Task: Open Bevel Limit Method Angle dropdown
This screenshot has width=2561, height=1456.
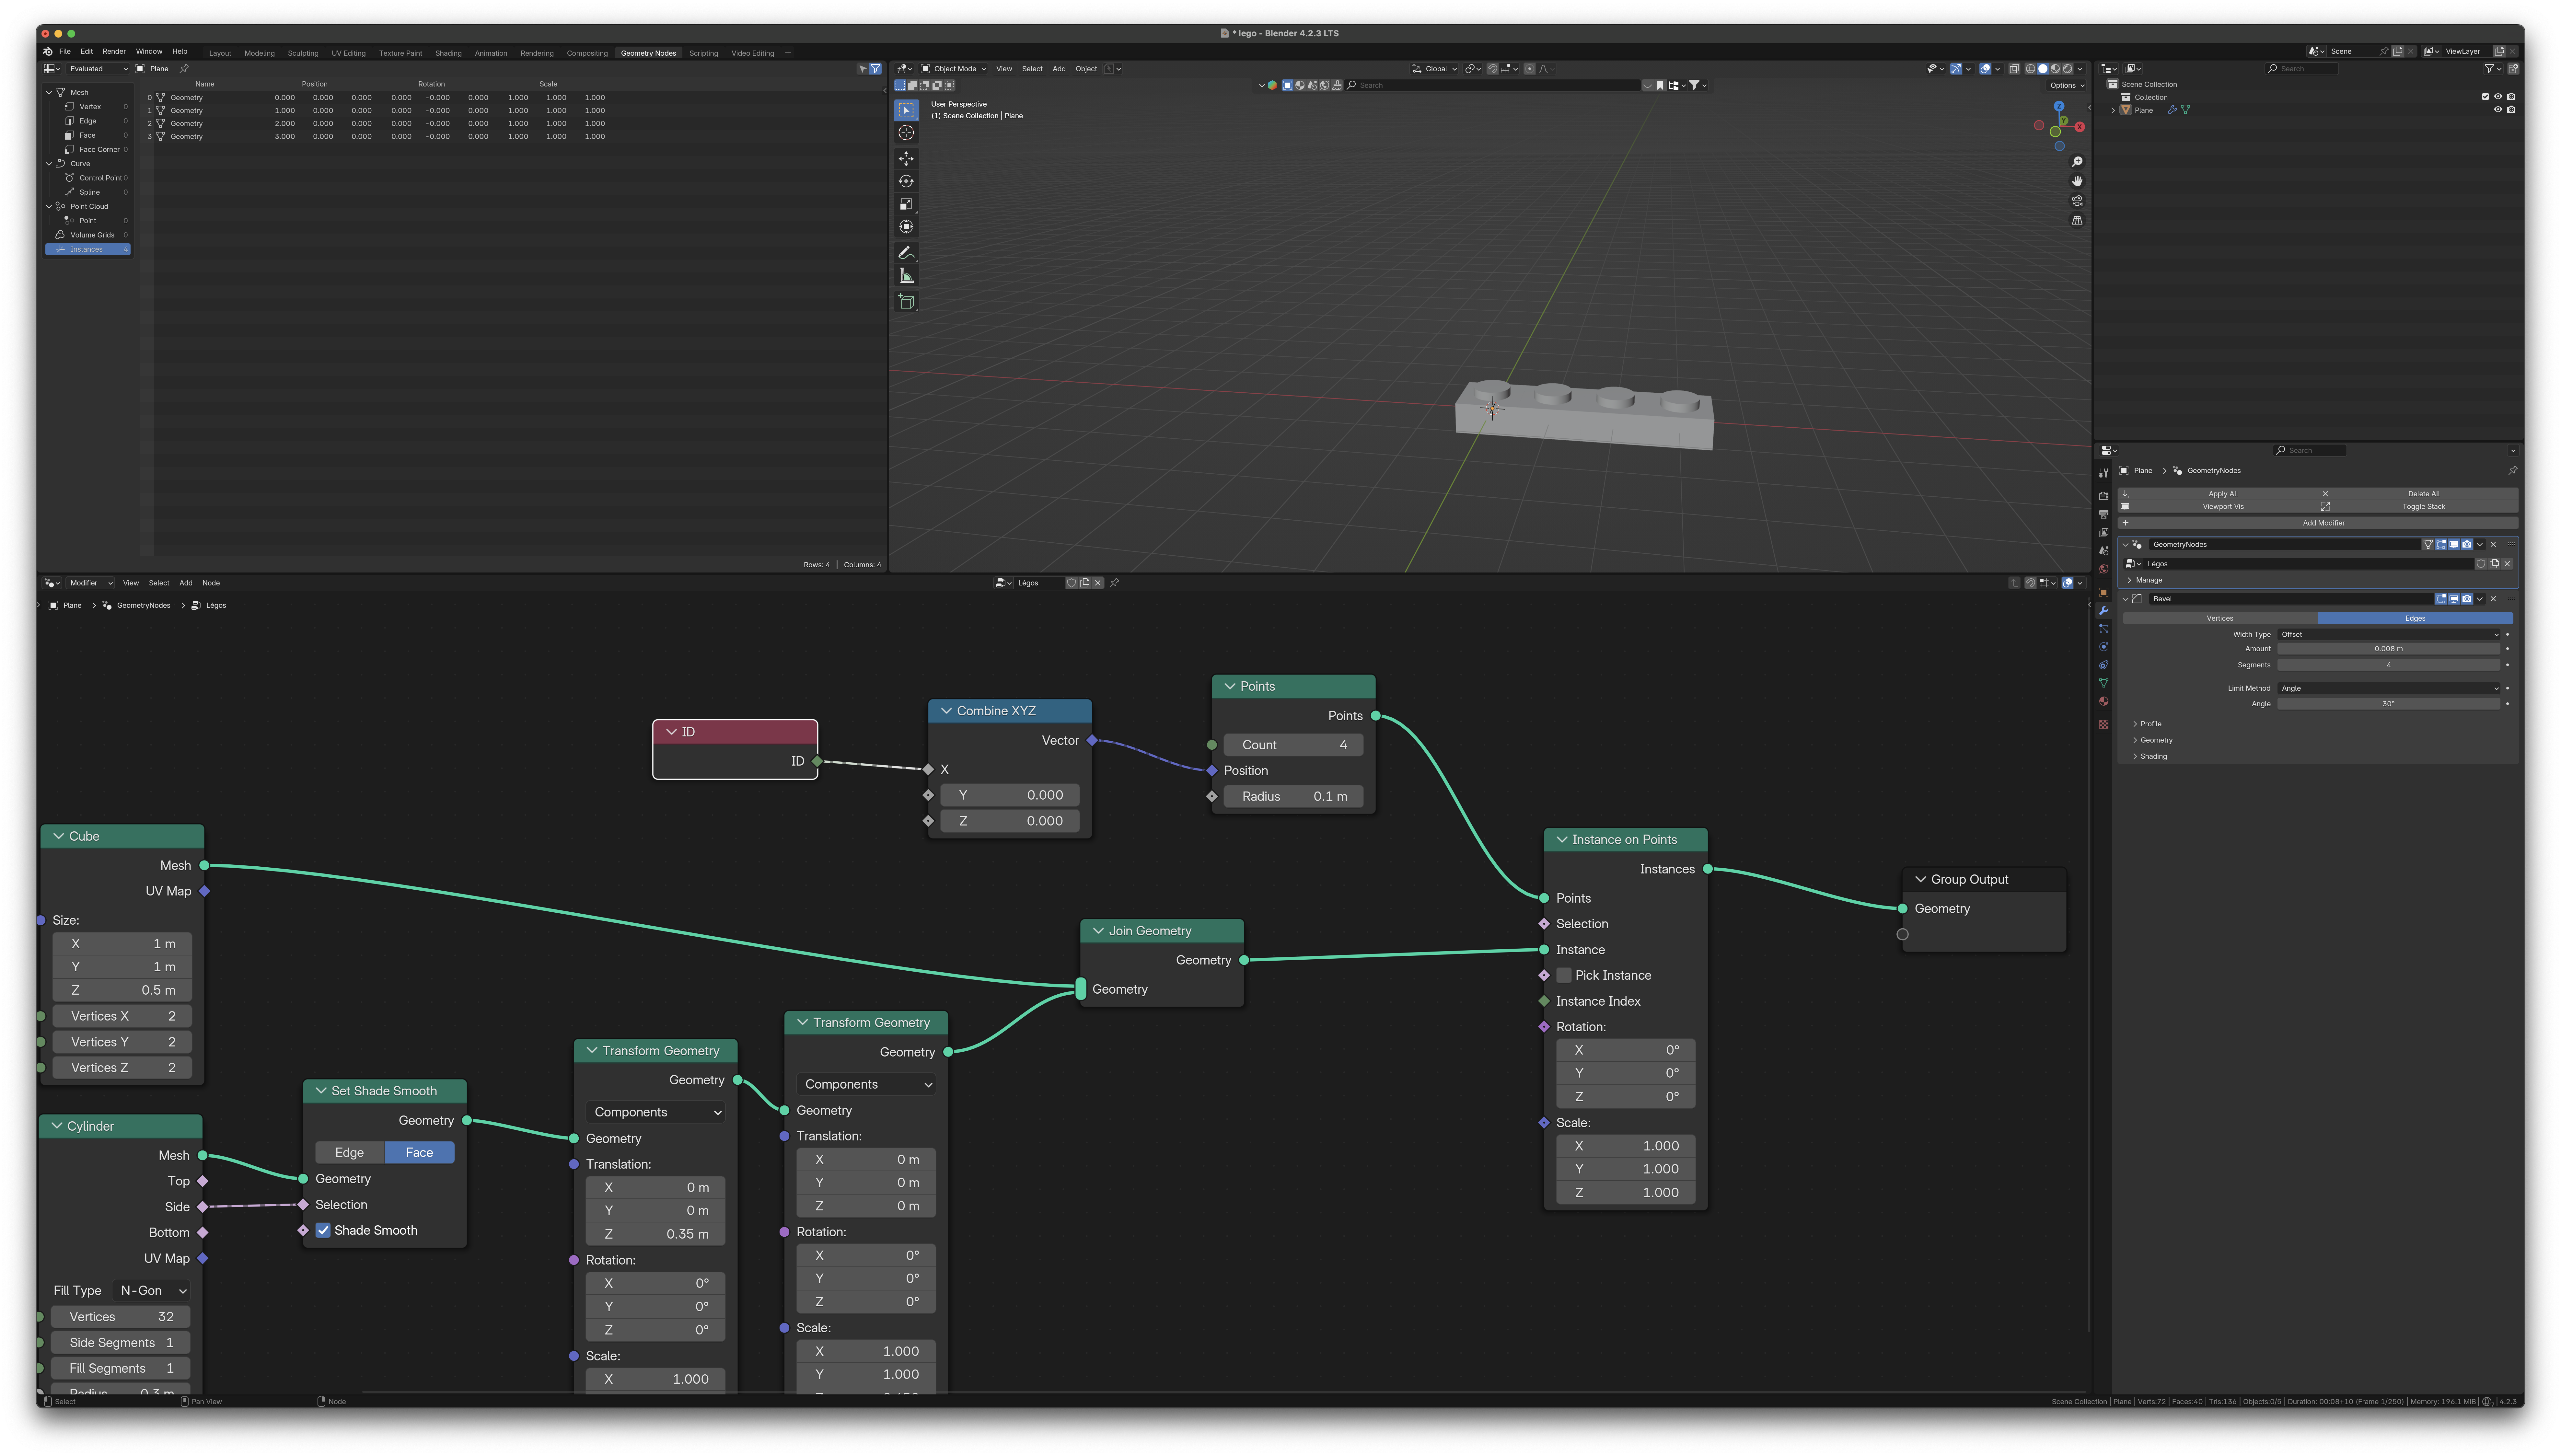Action: (2389, 688)
